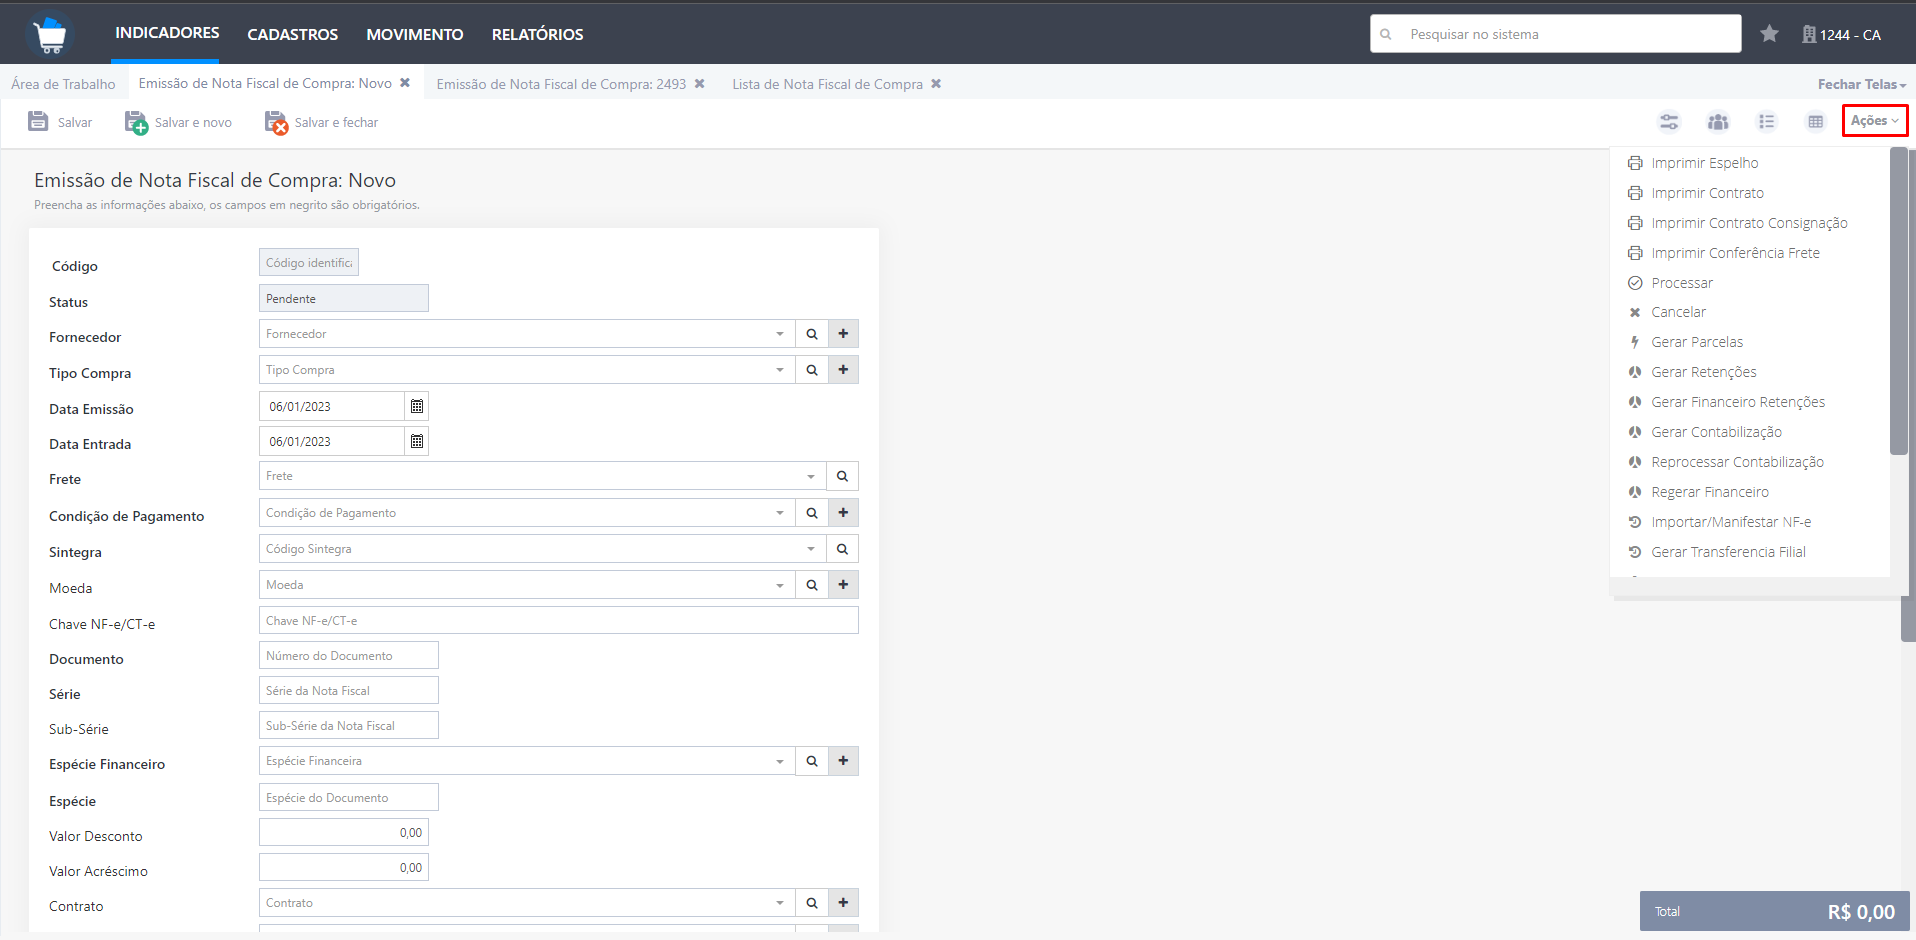
Task: Click the Salvar disk icon
Action: (38, 122)
